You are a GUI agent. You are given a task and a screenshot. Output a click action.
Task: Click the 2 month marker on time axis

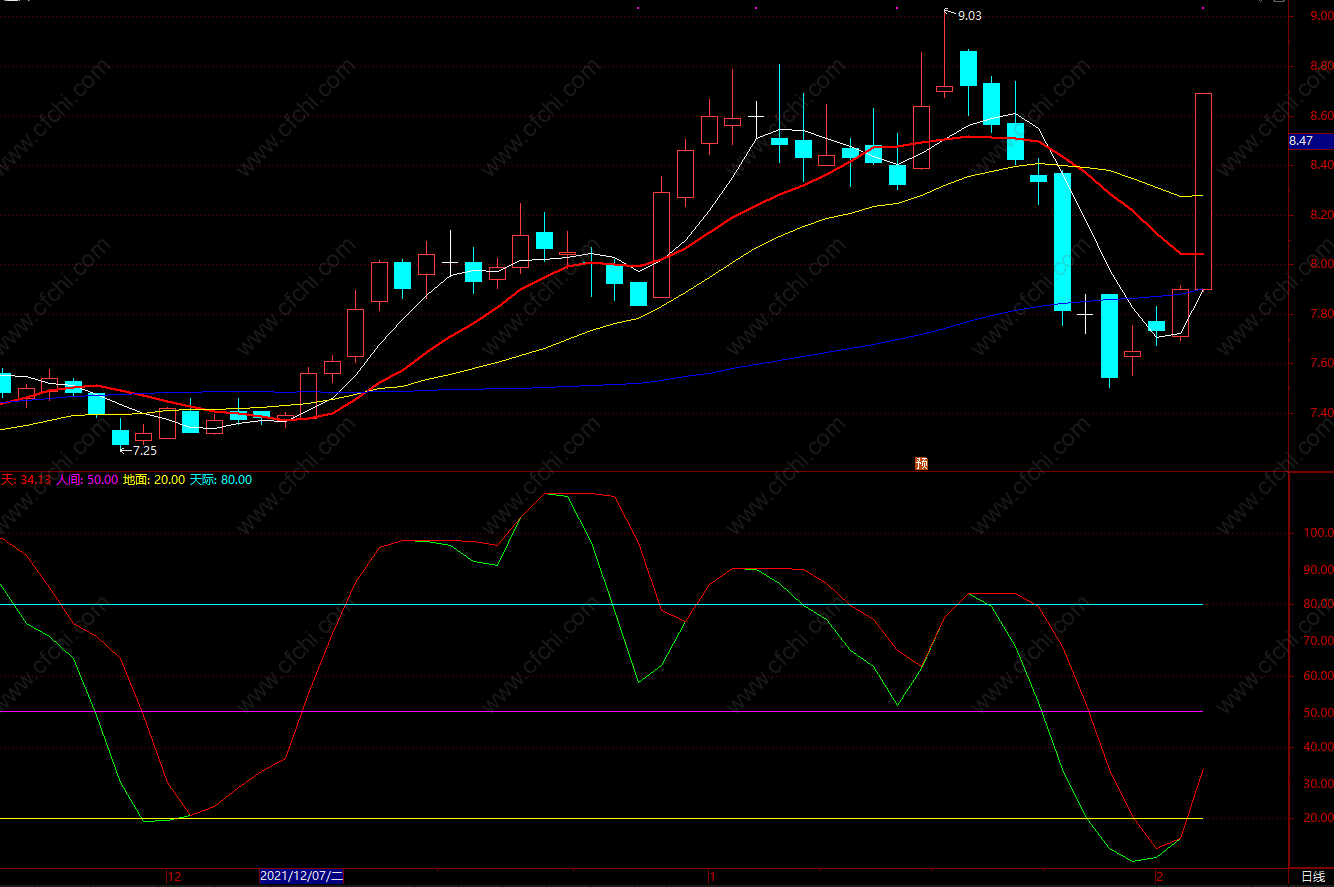[1159, 876]
